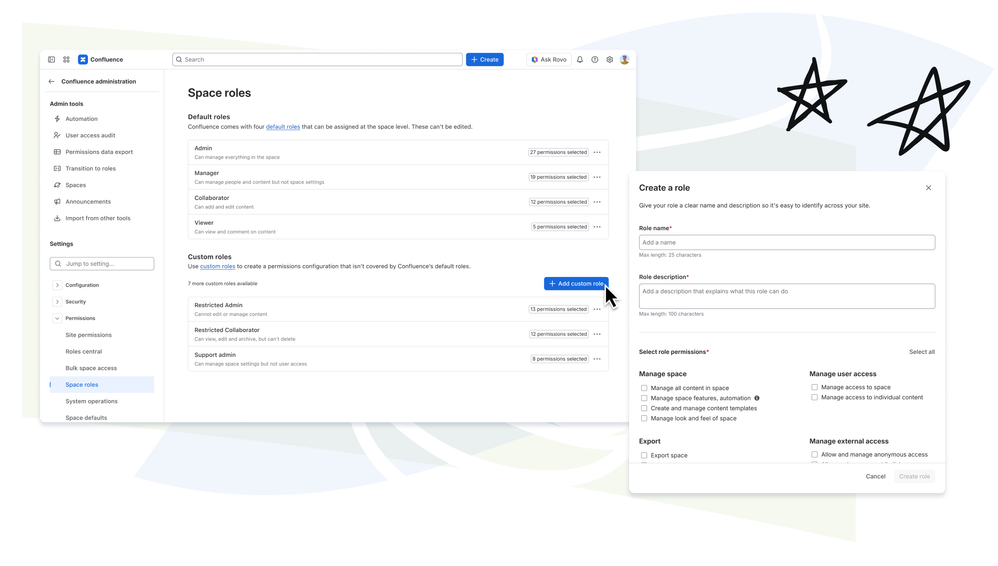Open Automation in Admin tools
The height and width of the screenshot is (566, 998).
(81, 119)
